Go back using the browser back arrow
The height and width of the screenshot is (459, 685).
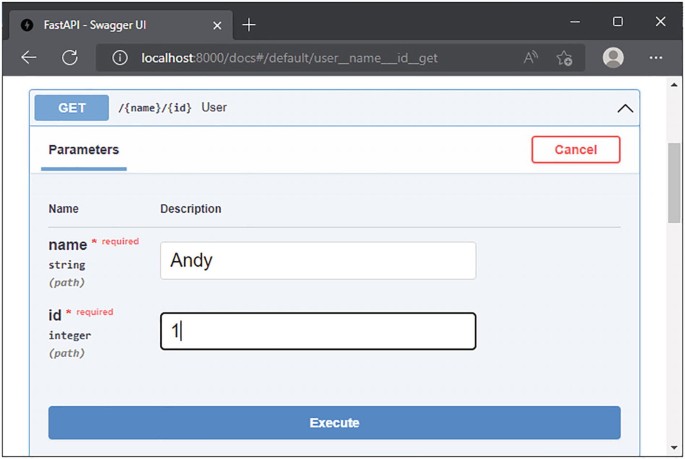pos(29,58)
